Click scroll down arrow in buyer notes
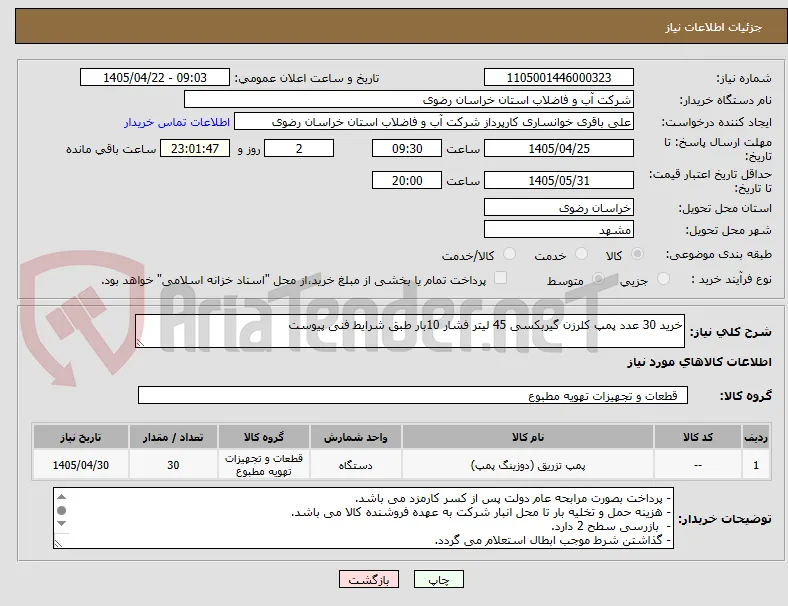 [61, 524]
